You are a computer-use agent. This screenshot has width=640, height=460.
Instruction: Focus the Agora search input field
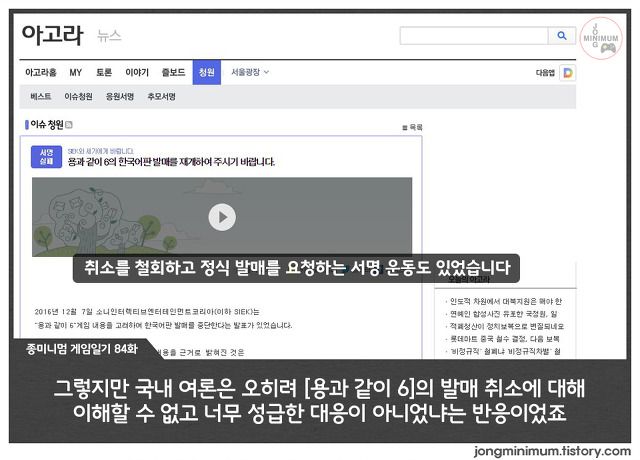tap(474, 36)
